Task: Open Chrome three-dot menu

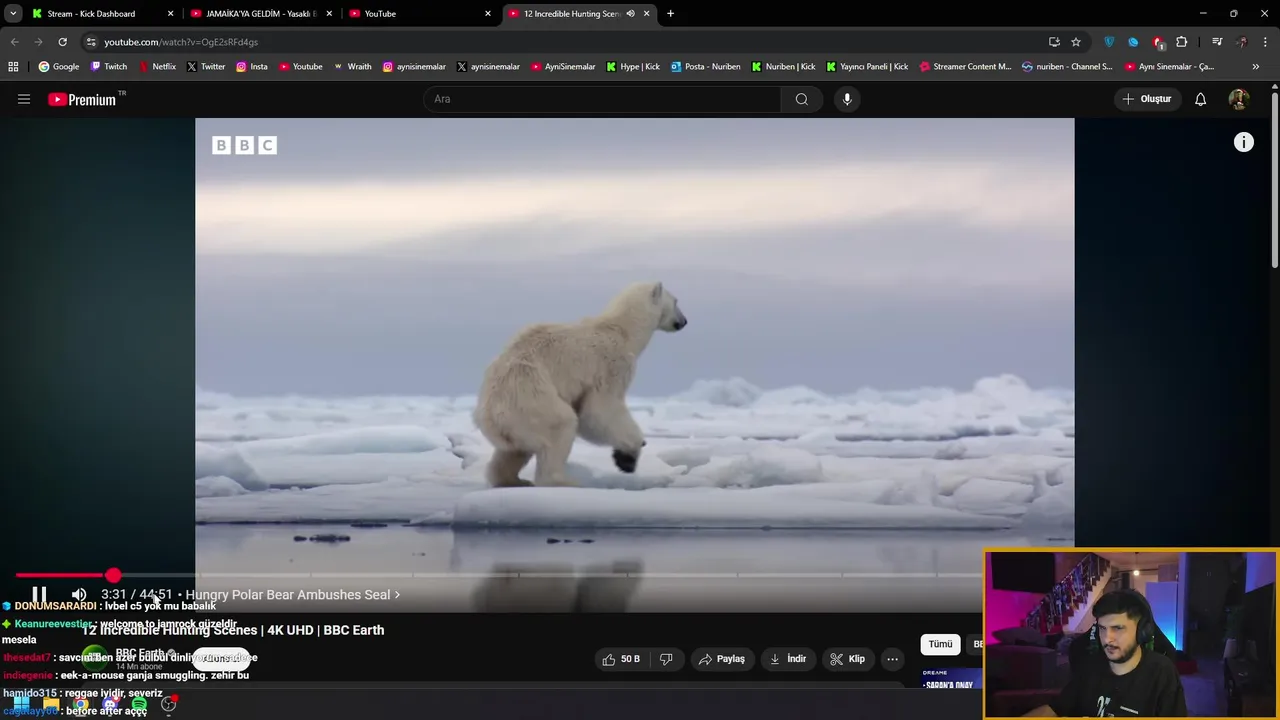Action: (x=1265, y=42)
